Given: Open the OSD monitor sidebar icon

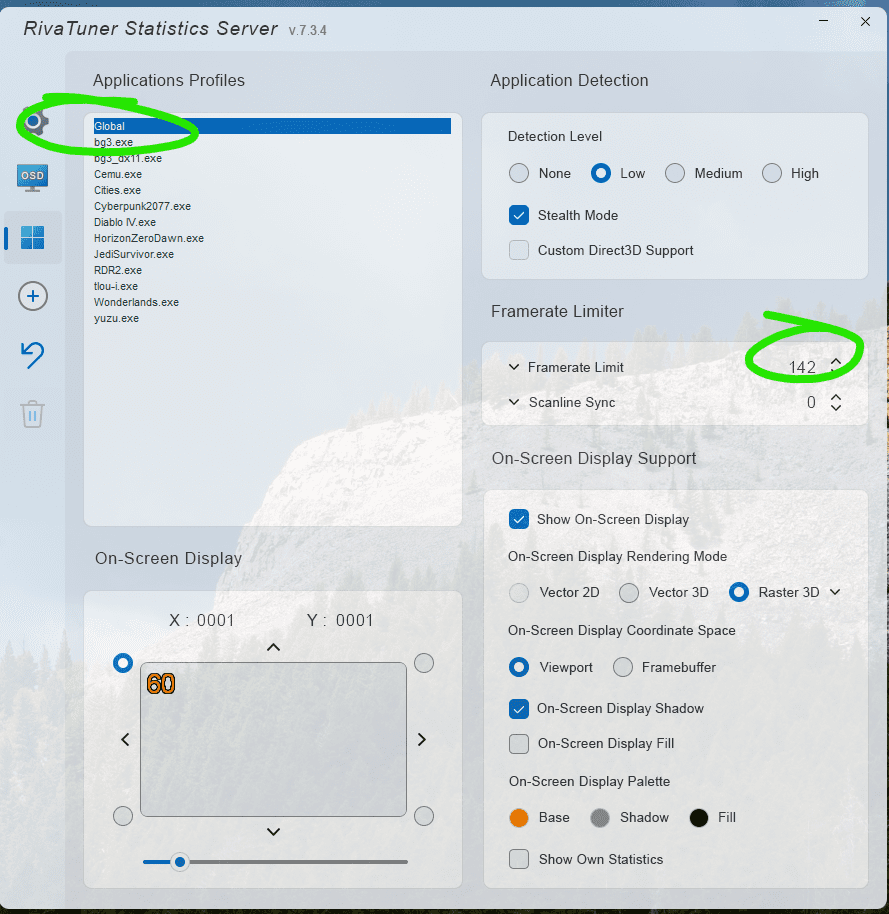Looking at the screenshot, I should tap(33, 177).
